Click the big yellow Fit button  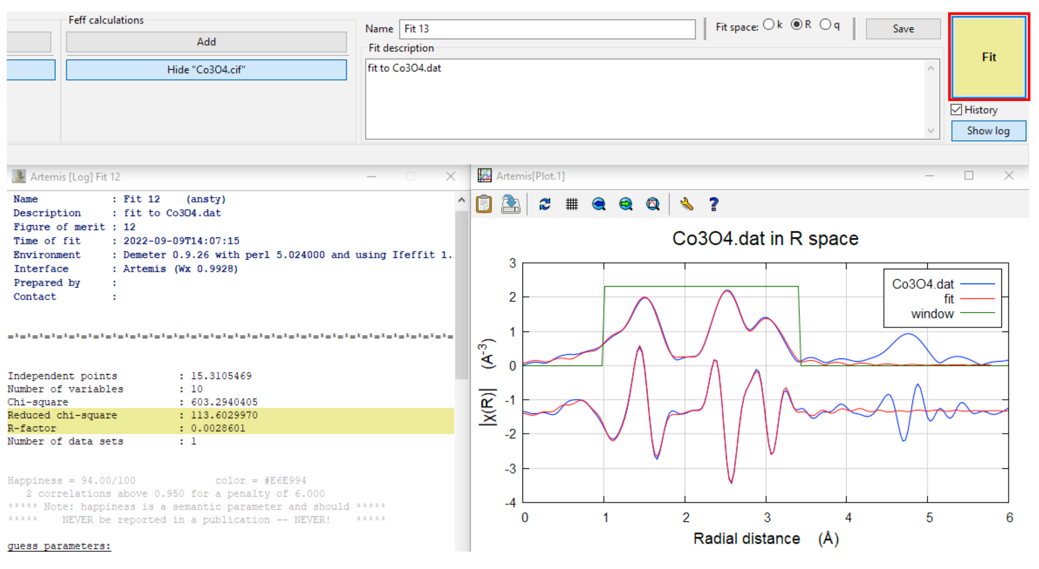pos(989,57)
